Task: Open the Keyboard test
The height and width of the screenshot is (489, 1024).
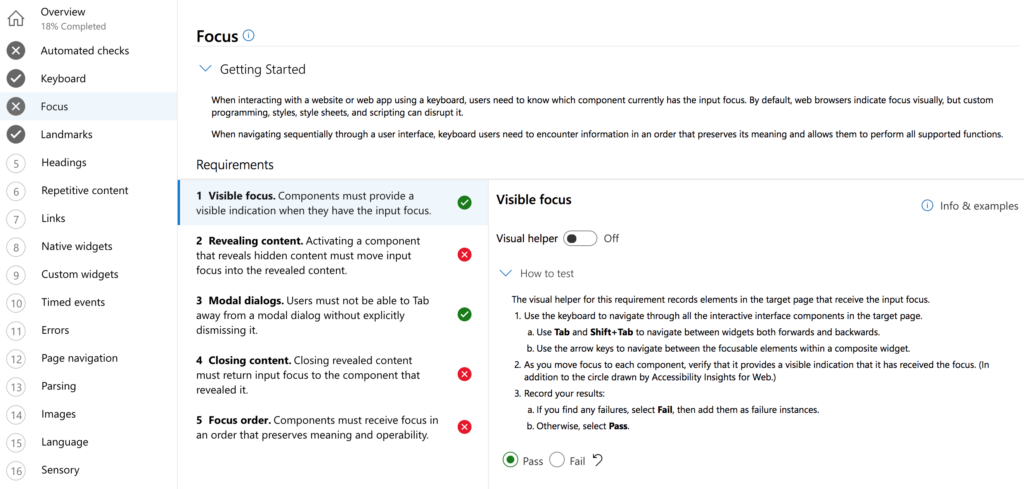Action: (x=63, y=79)
